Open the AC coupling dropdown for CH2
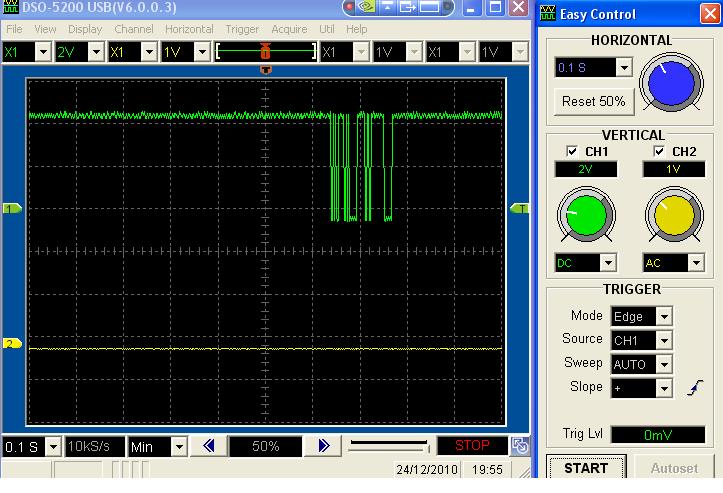Viewport: 723px width, 493px height. 696,263
